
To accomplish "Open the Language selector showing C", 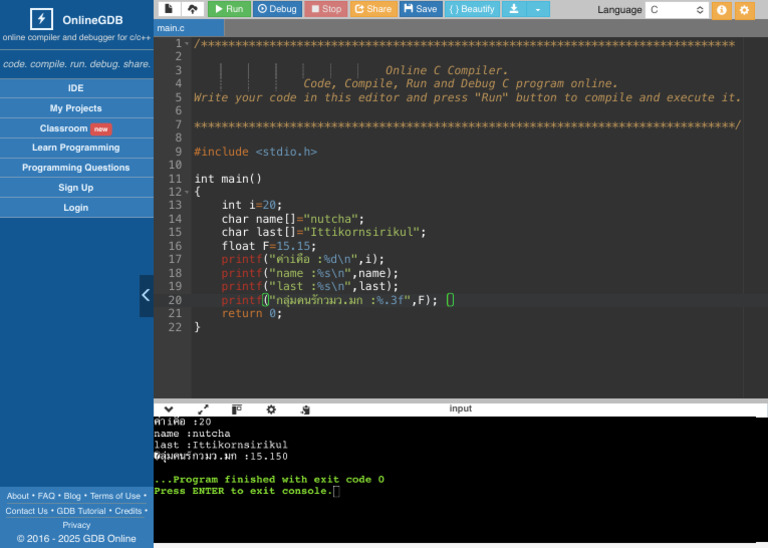I will coord(676,9).
